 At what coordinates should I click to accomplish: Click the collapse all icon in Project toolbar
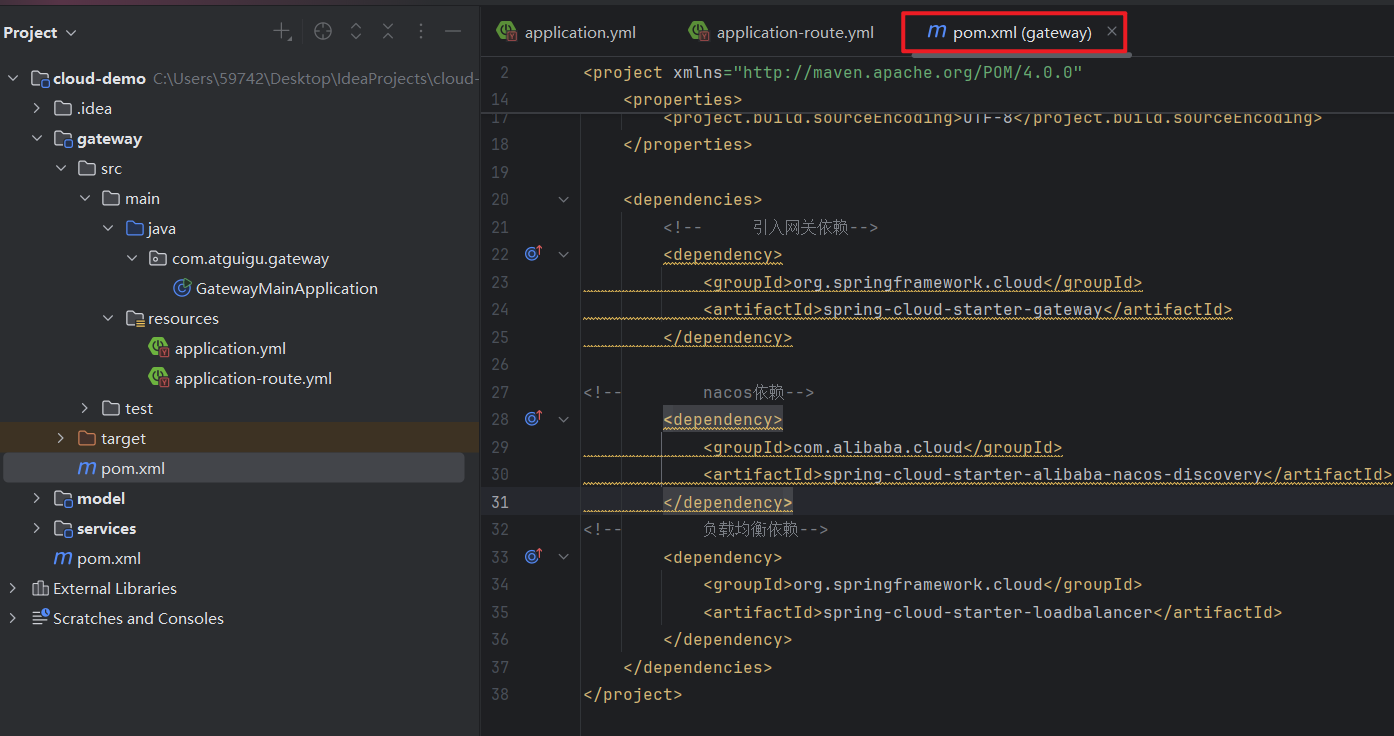coord(388,32)
